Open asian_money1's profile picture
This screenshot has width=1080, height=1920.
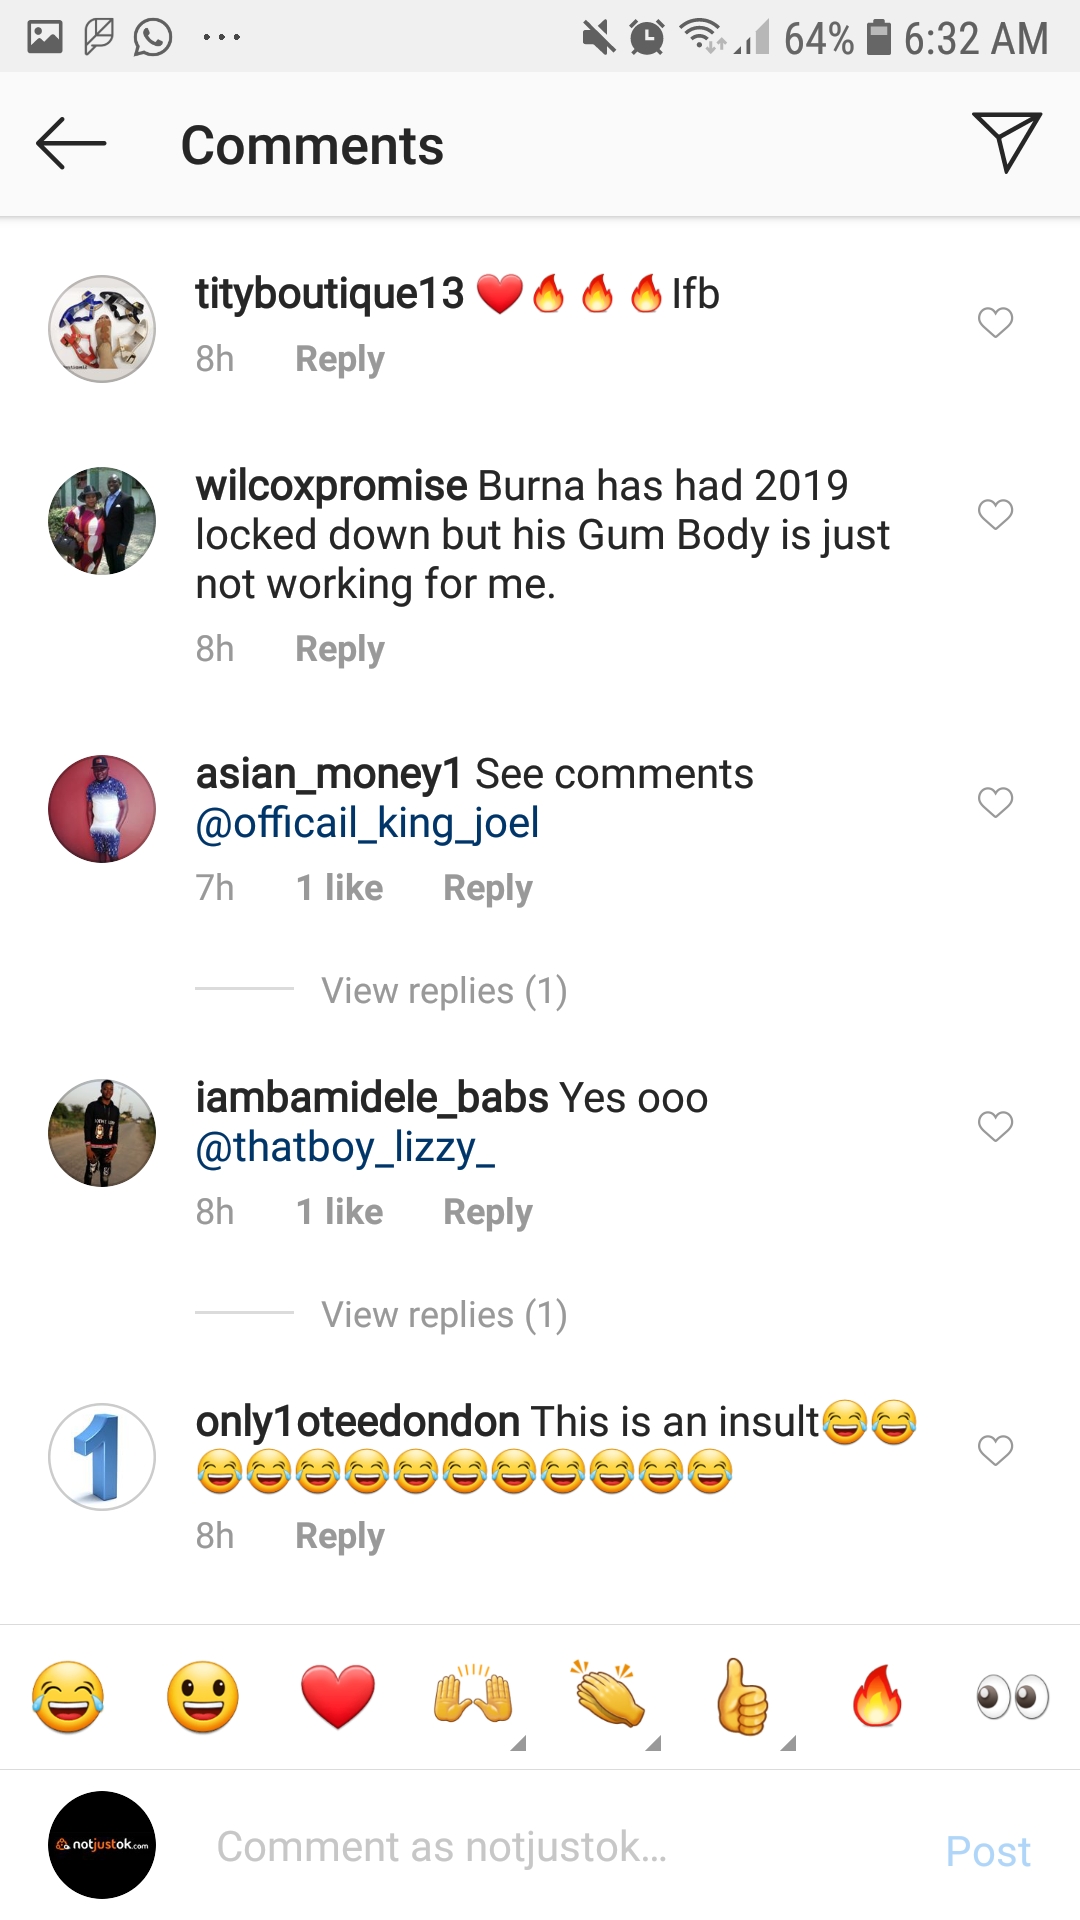(102, 809)
